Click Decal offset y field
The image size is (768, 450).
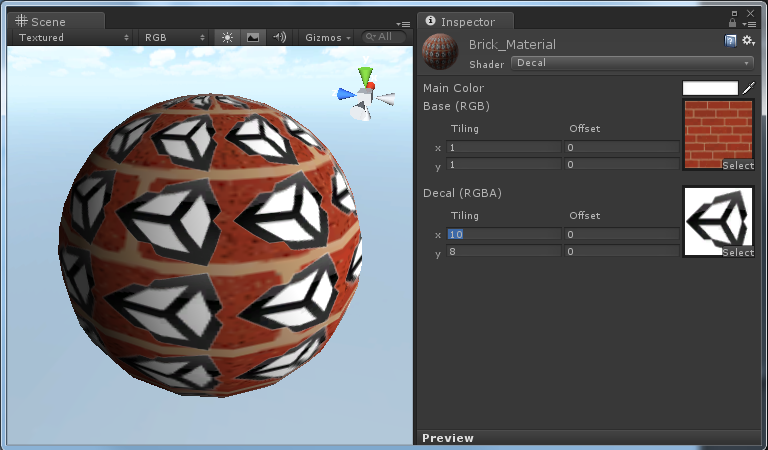(x=622, y=251)
